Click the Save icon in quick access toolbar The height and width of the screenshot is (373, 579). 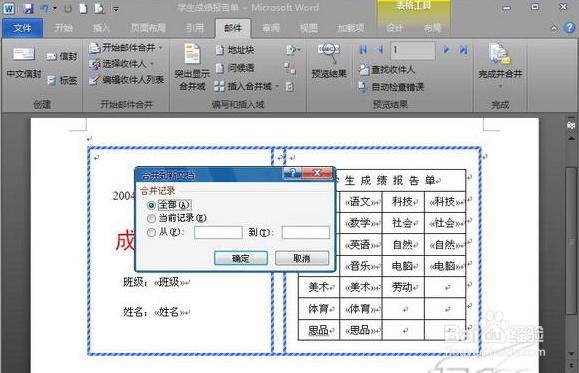28,8
